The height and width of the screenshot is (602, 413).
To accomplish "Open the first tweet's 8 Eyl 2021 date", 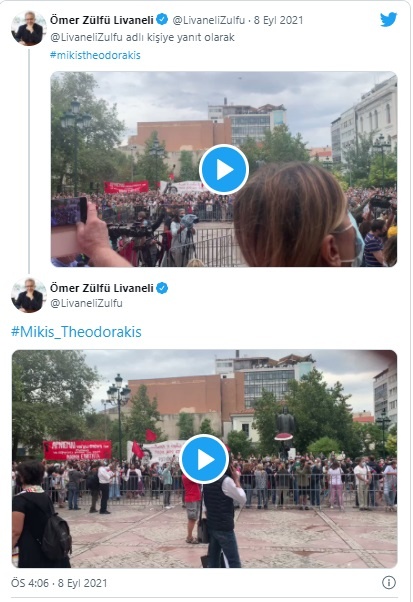I will (x=278, y=20).
